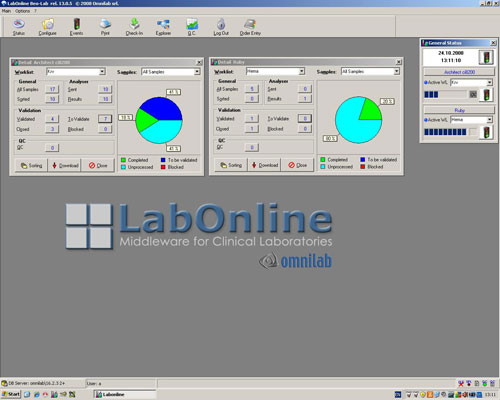Toggle Active WL radio for Ruby
The image size is (500, 400).
pyautogui.click(x=426, y=120)
